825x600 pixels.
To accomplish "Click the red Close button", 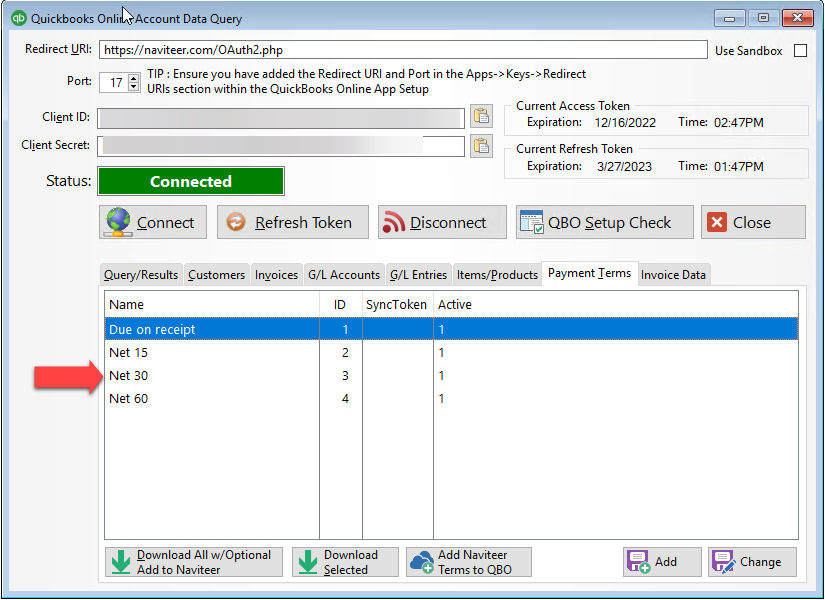I will [x=753, y=222].
